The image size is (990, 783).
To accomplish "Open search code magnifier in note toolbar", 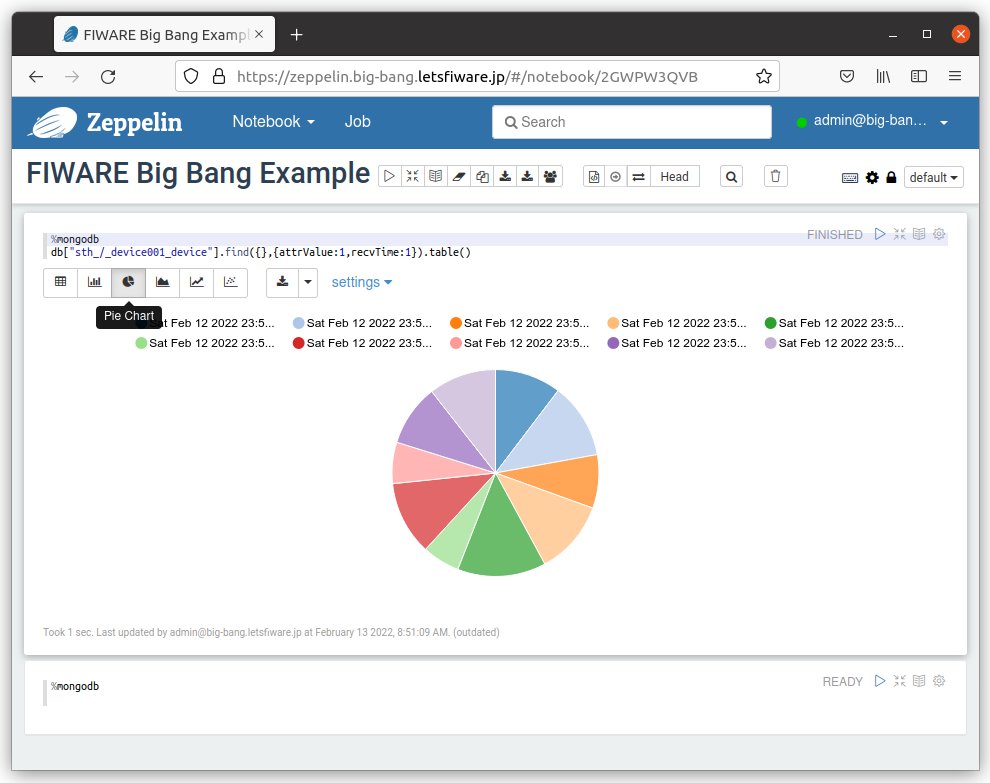I will point(731,177).
